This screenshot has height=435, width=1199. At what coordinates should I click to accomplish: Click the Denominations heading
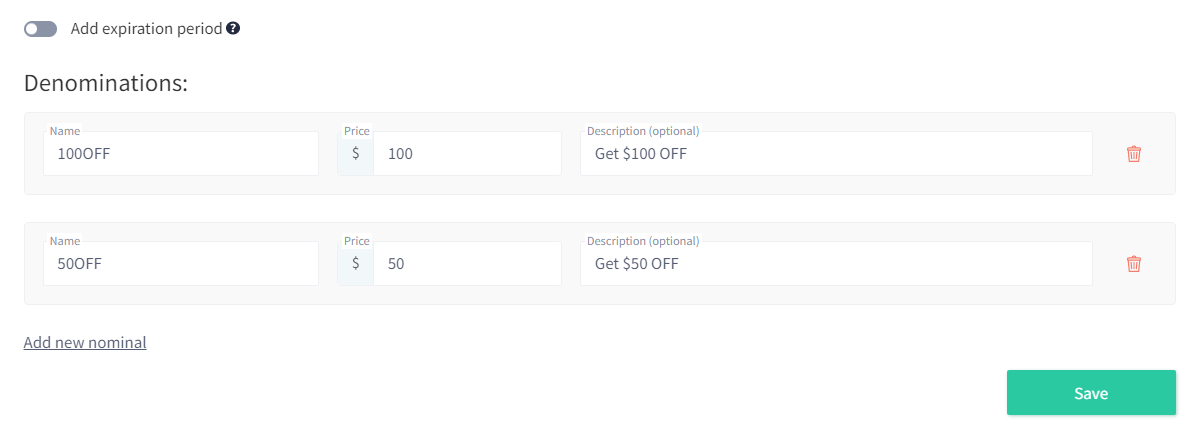pyautogui.click(x=106, y=83)
